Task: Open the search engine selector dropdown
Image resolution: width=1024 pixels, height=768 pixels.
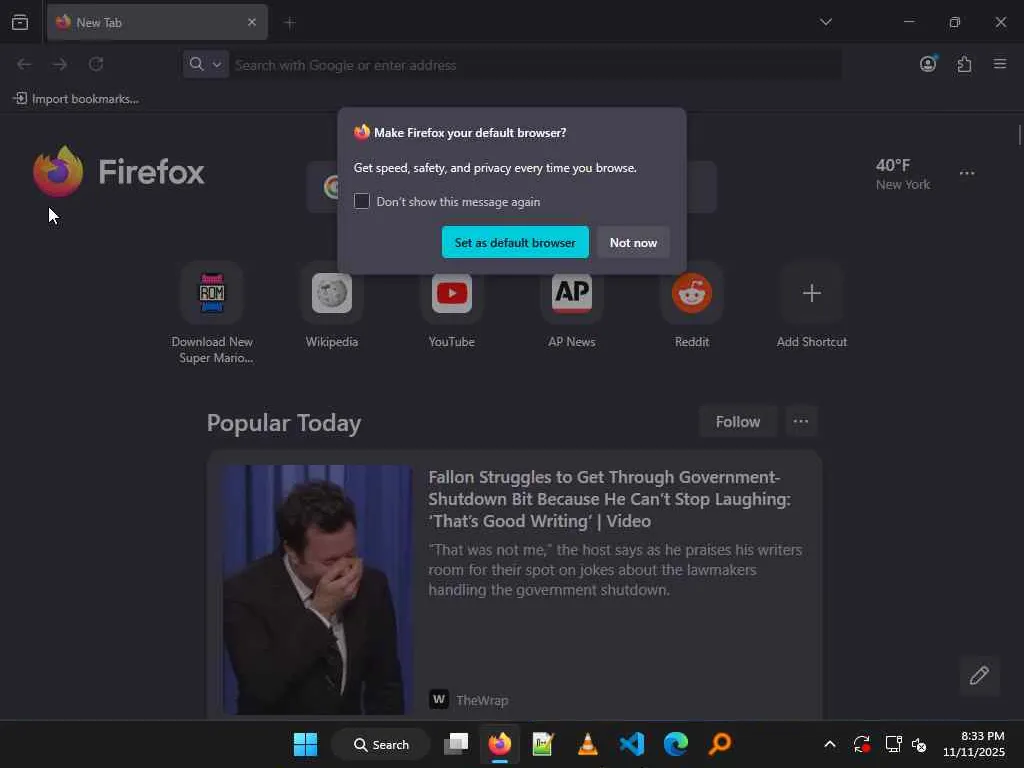Action: coord(206,64)
